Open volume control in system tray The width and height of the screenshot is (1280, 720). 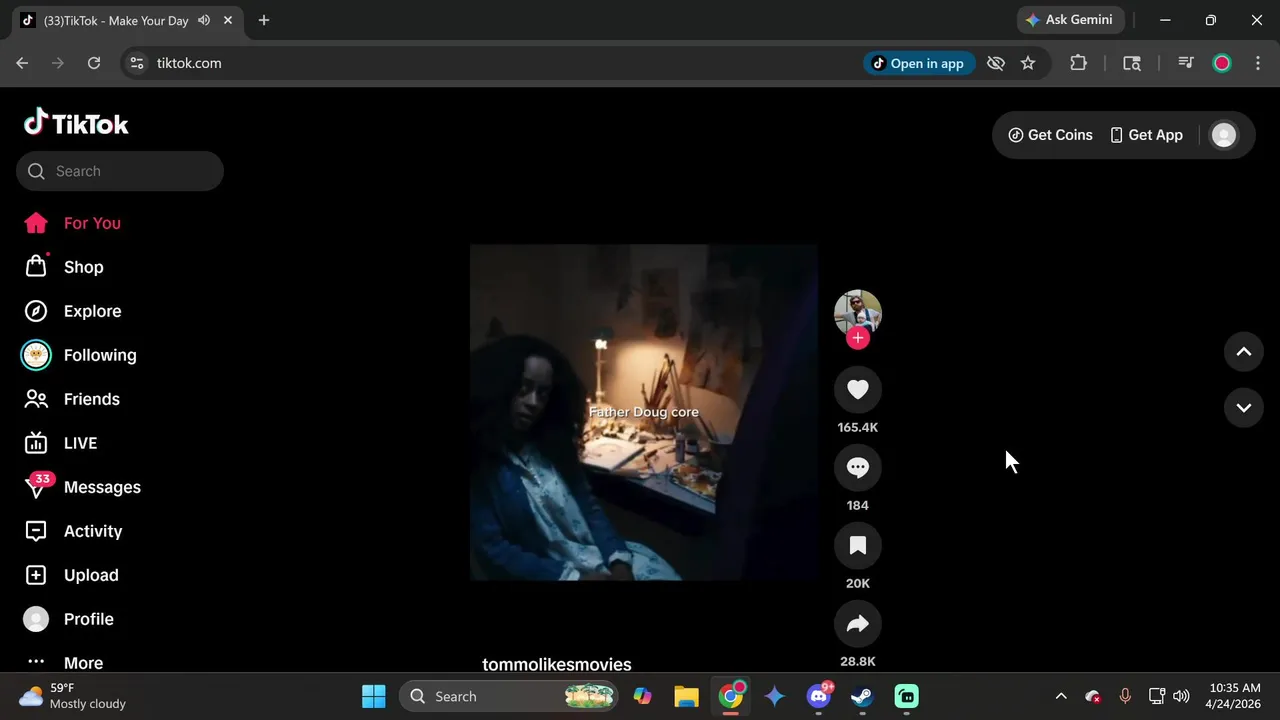[1181, 696]
